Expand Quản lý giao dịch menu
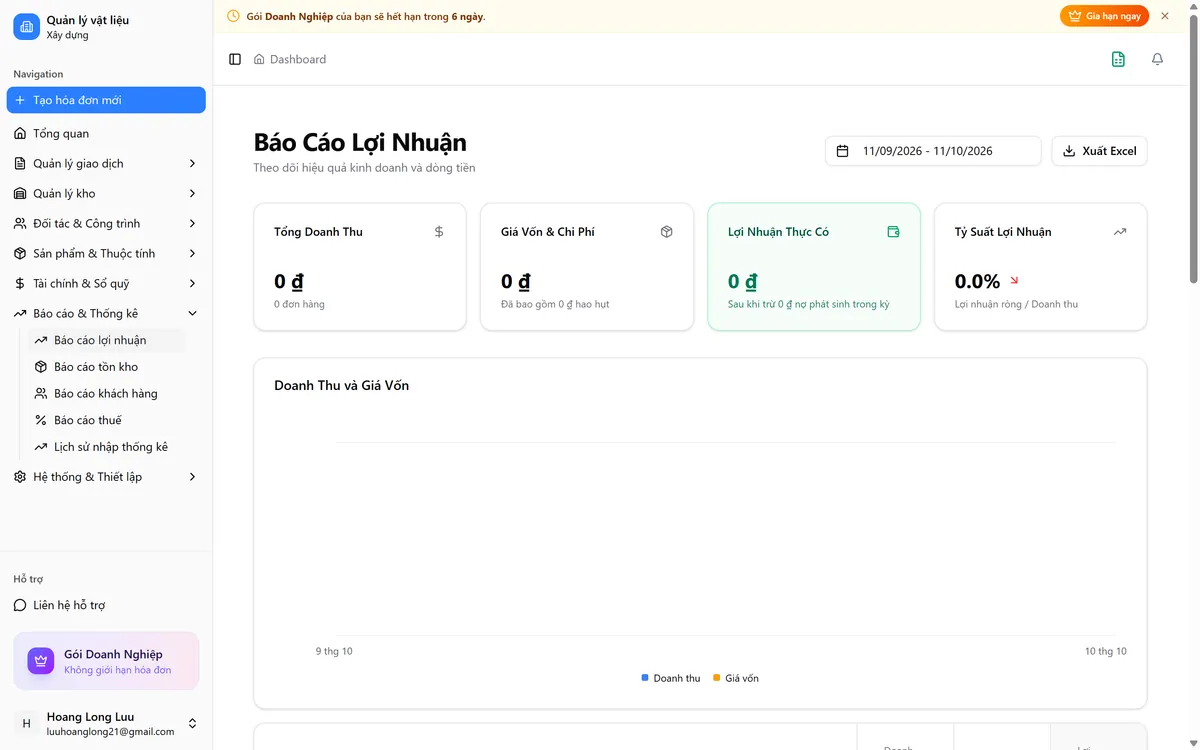 106,163
